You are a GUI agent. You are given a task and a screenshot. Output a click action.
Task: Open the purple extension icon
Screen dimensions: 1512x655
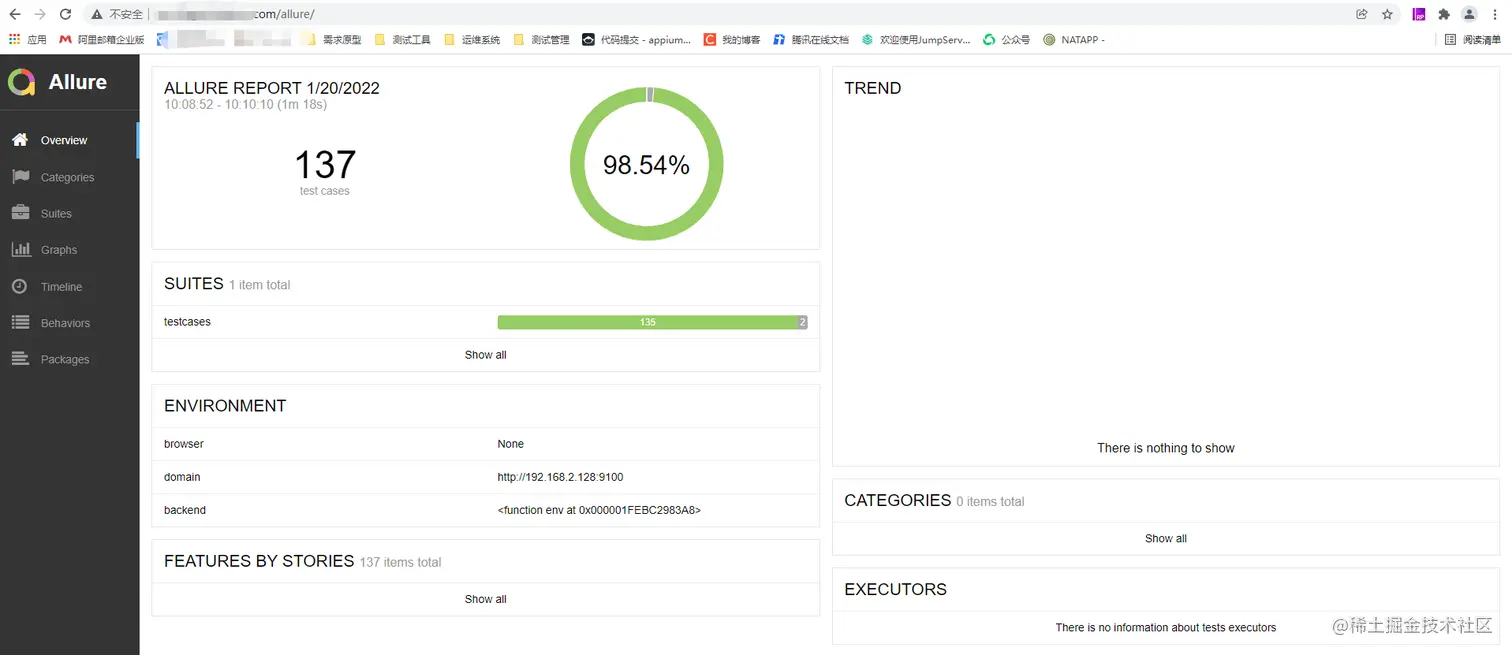[1418, 14]
